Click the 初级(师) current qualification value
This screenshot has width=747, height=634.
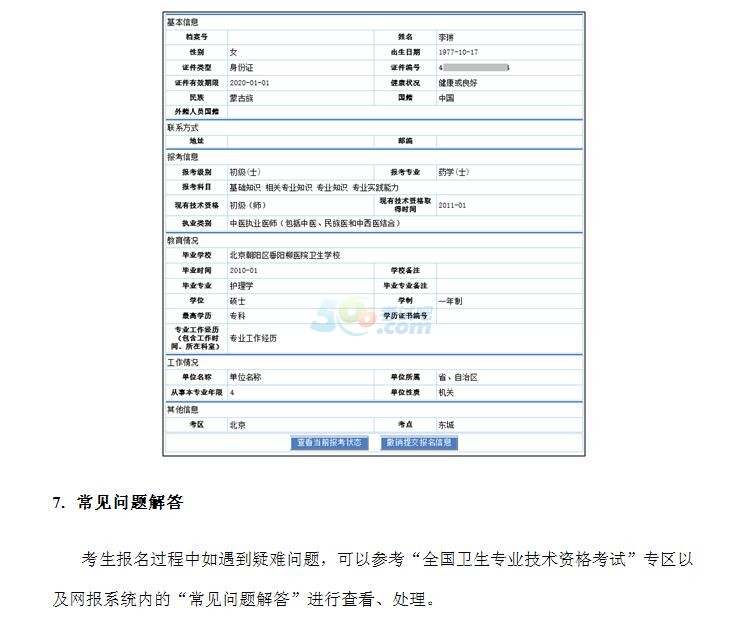pyautogui.click(x=248, y=205)
